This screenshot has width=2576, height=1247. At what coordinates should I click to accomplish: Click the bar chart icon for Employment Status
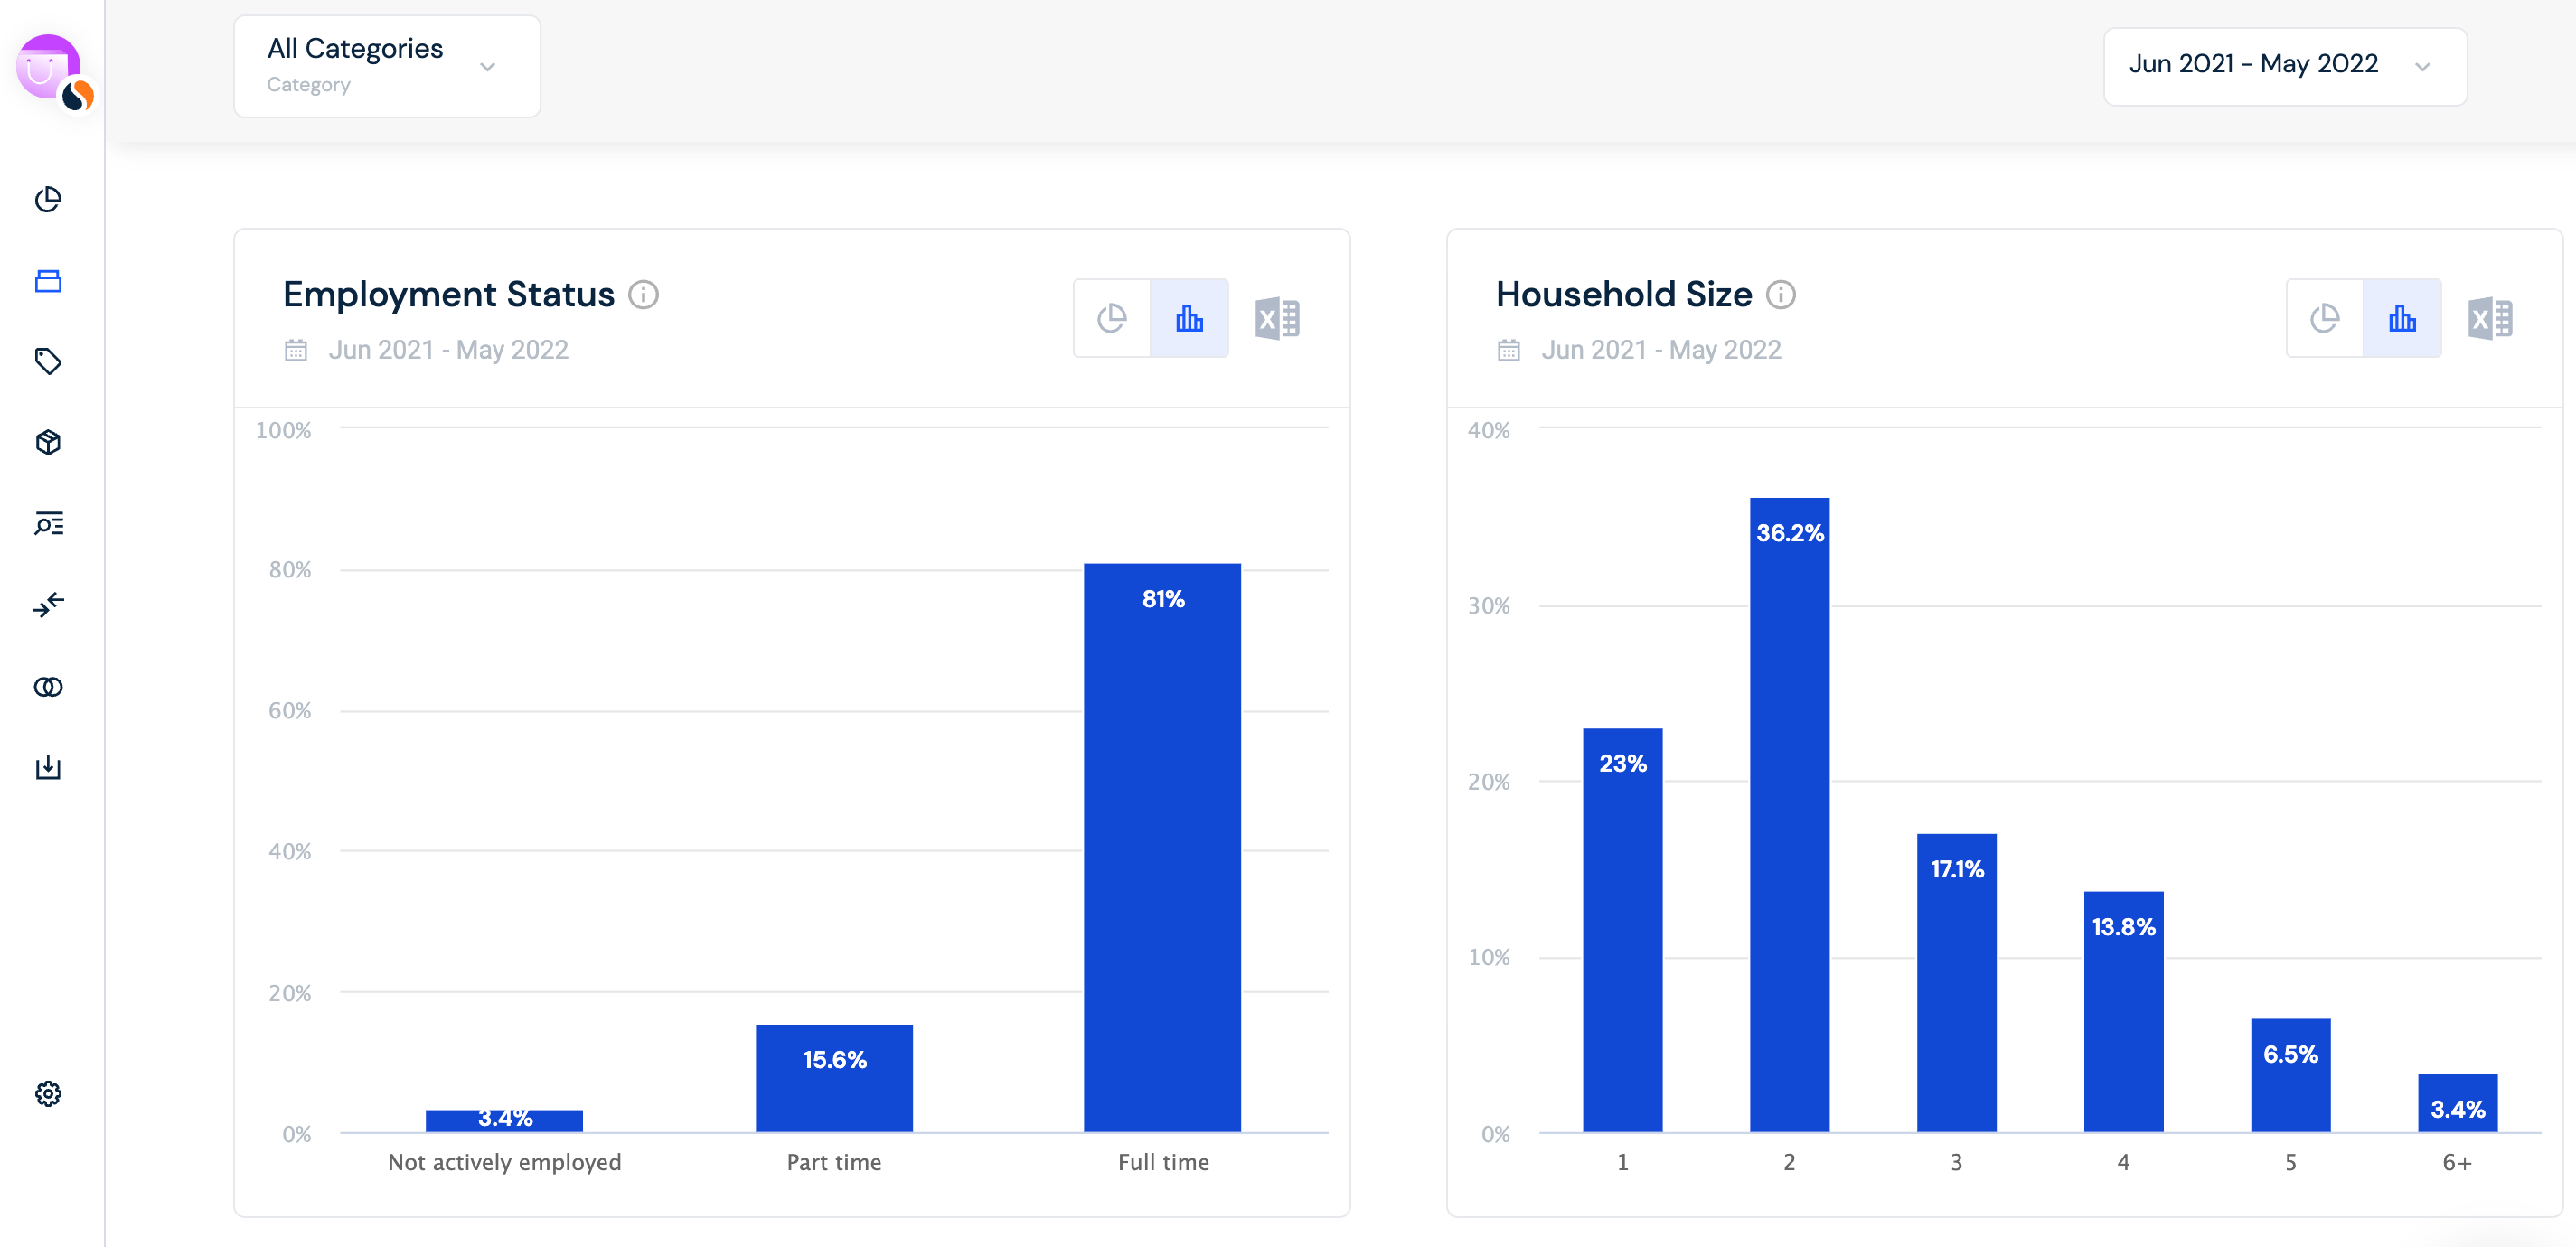click(x=1189, y=317)
